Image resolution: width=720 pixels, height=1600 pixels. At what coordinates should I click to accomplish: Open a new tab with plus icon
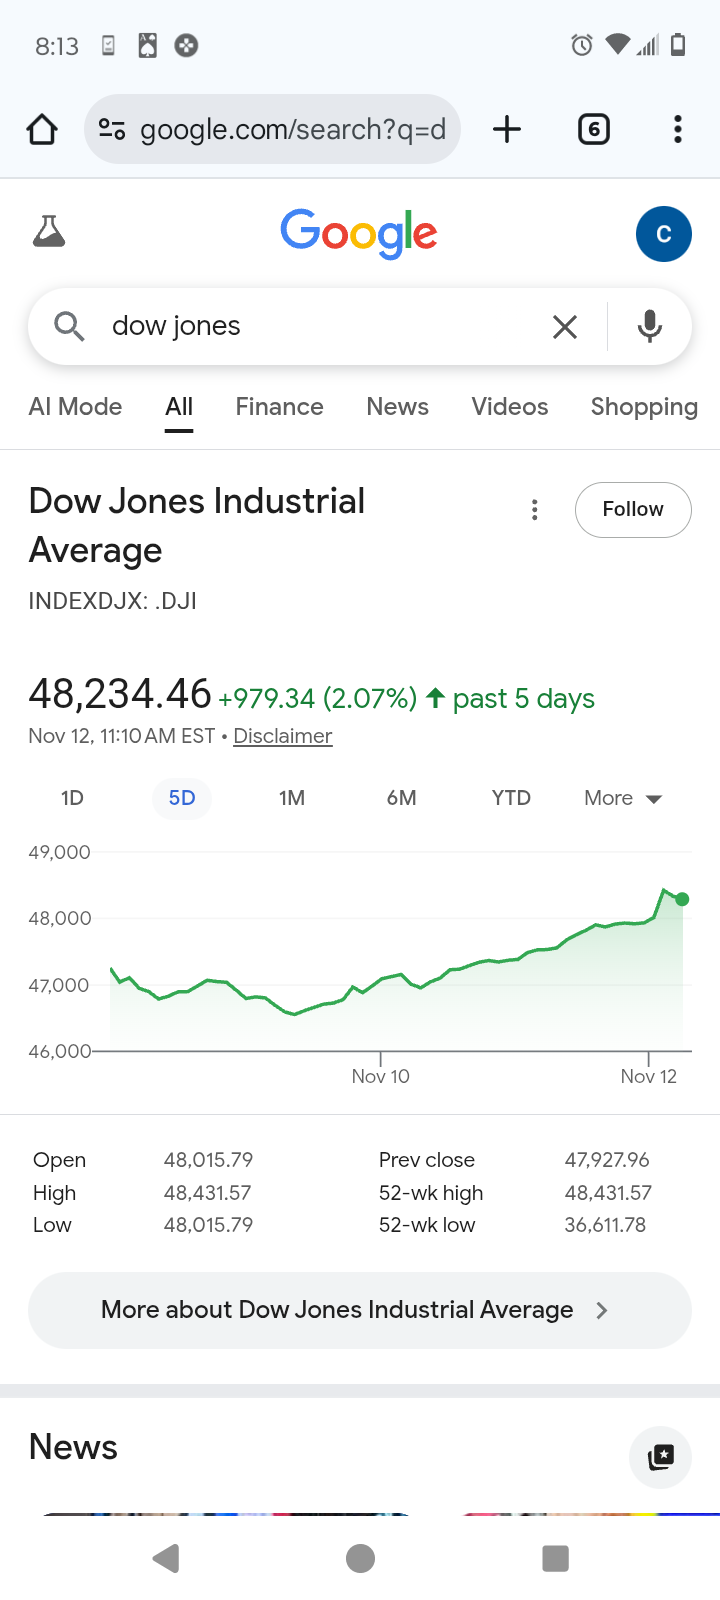[x=507, y=129]
